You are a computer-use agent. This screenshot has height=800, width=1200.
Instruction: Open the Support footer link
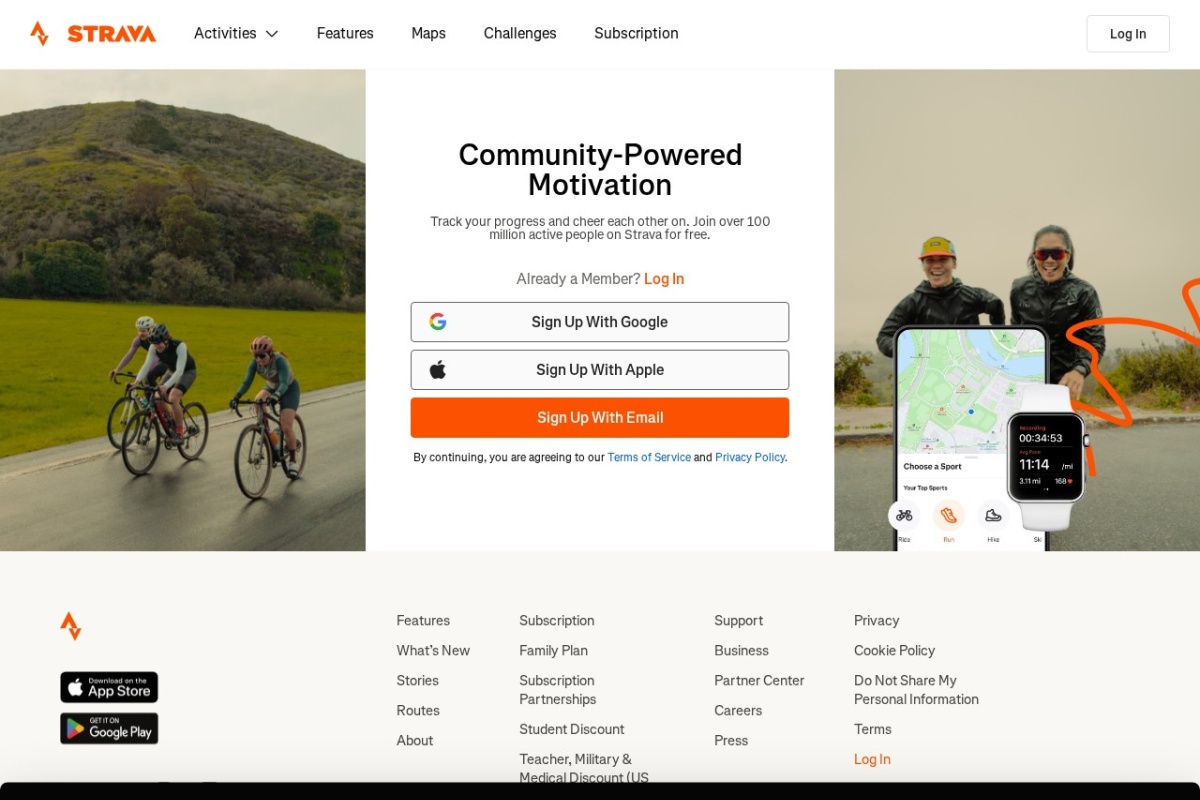(x=739, y=621)
